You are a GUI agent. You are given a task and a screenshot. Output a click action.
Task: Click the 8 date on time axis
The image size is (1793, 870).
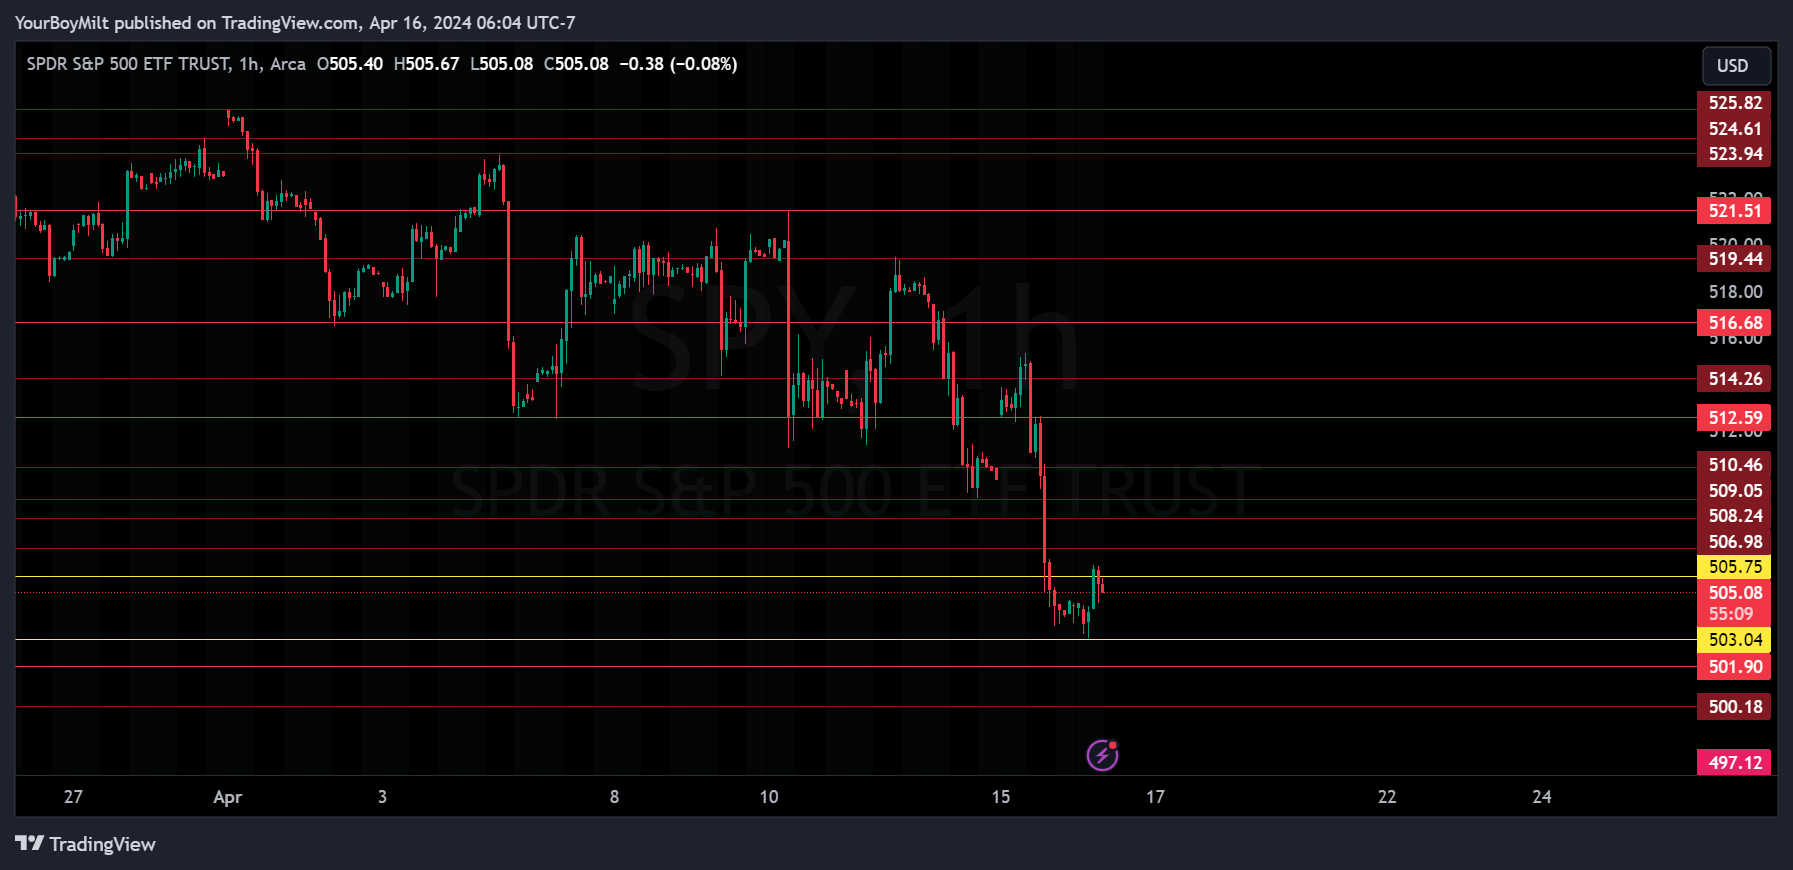coord(614,797)
